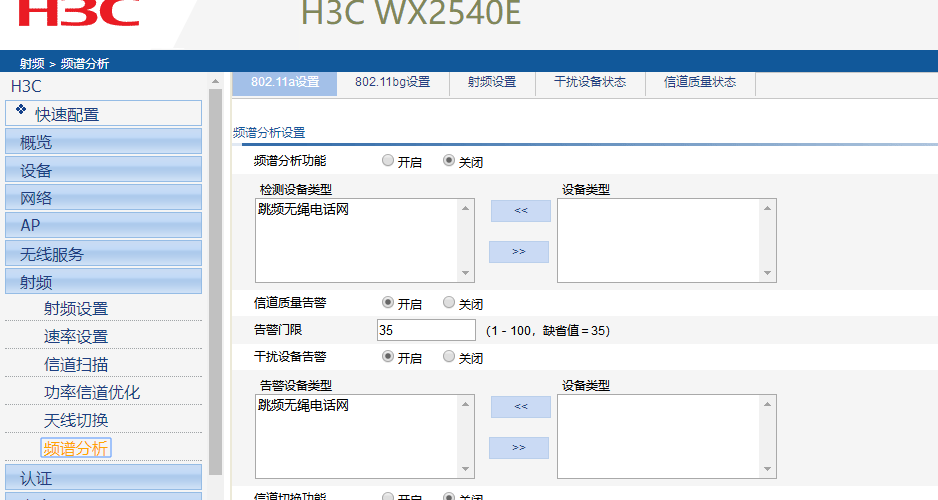Switch to the 802.11bg设置 tab

(392, 83)
